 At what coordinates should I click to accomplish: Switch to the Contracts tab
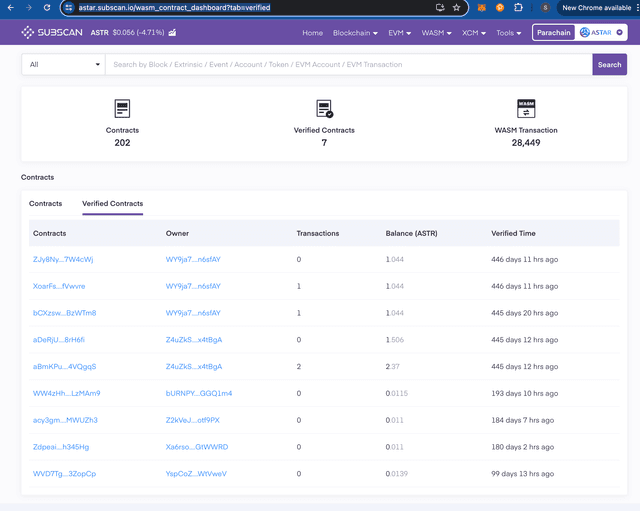coord(45,204)
